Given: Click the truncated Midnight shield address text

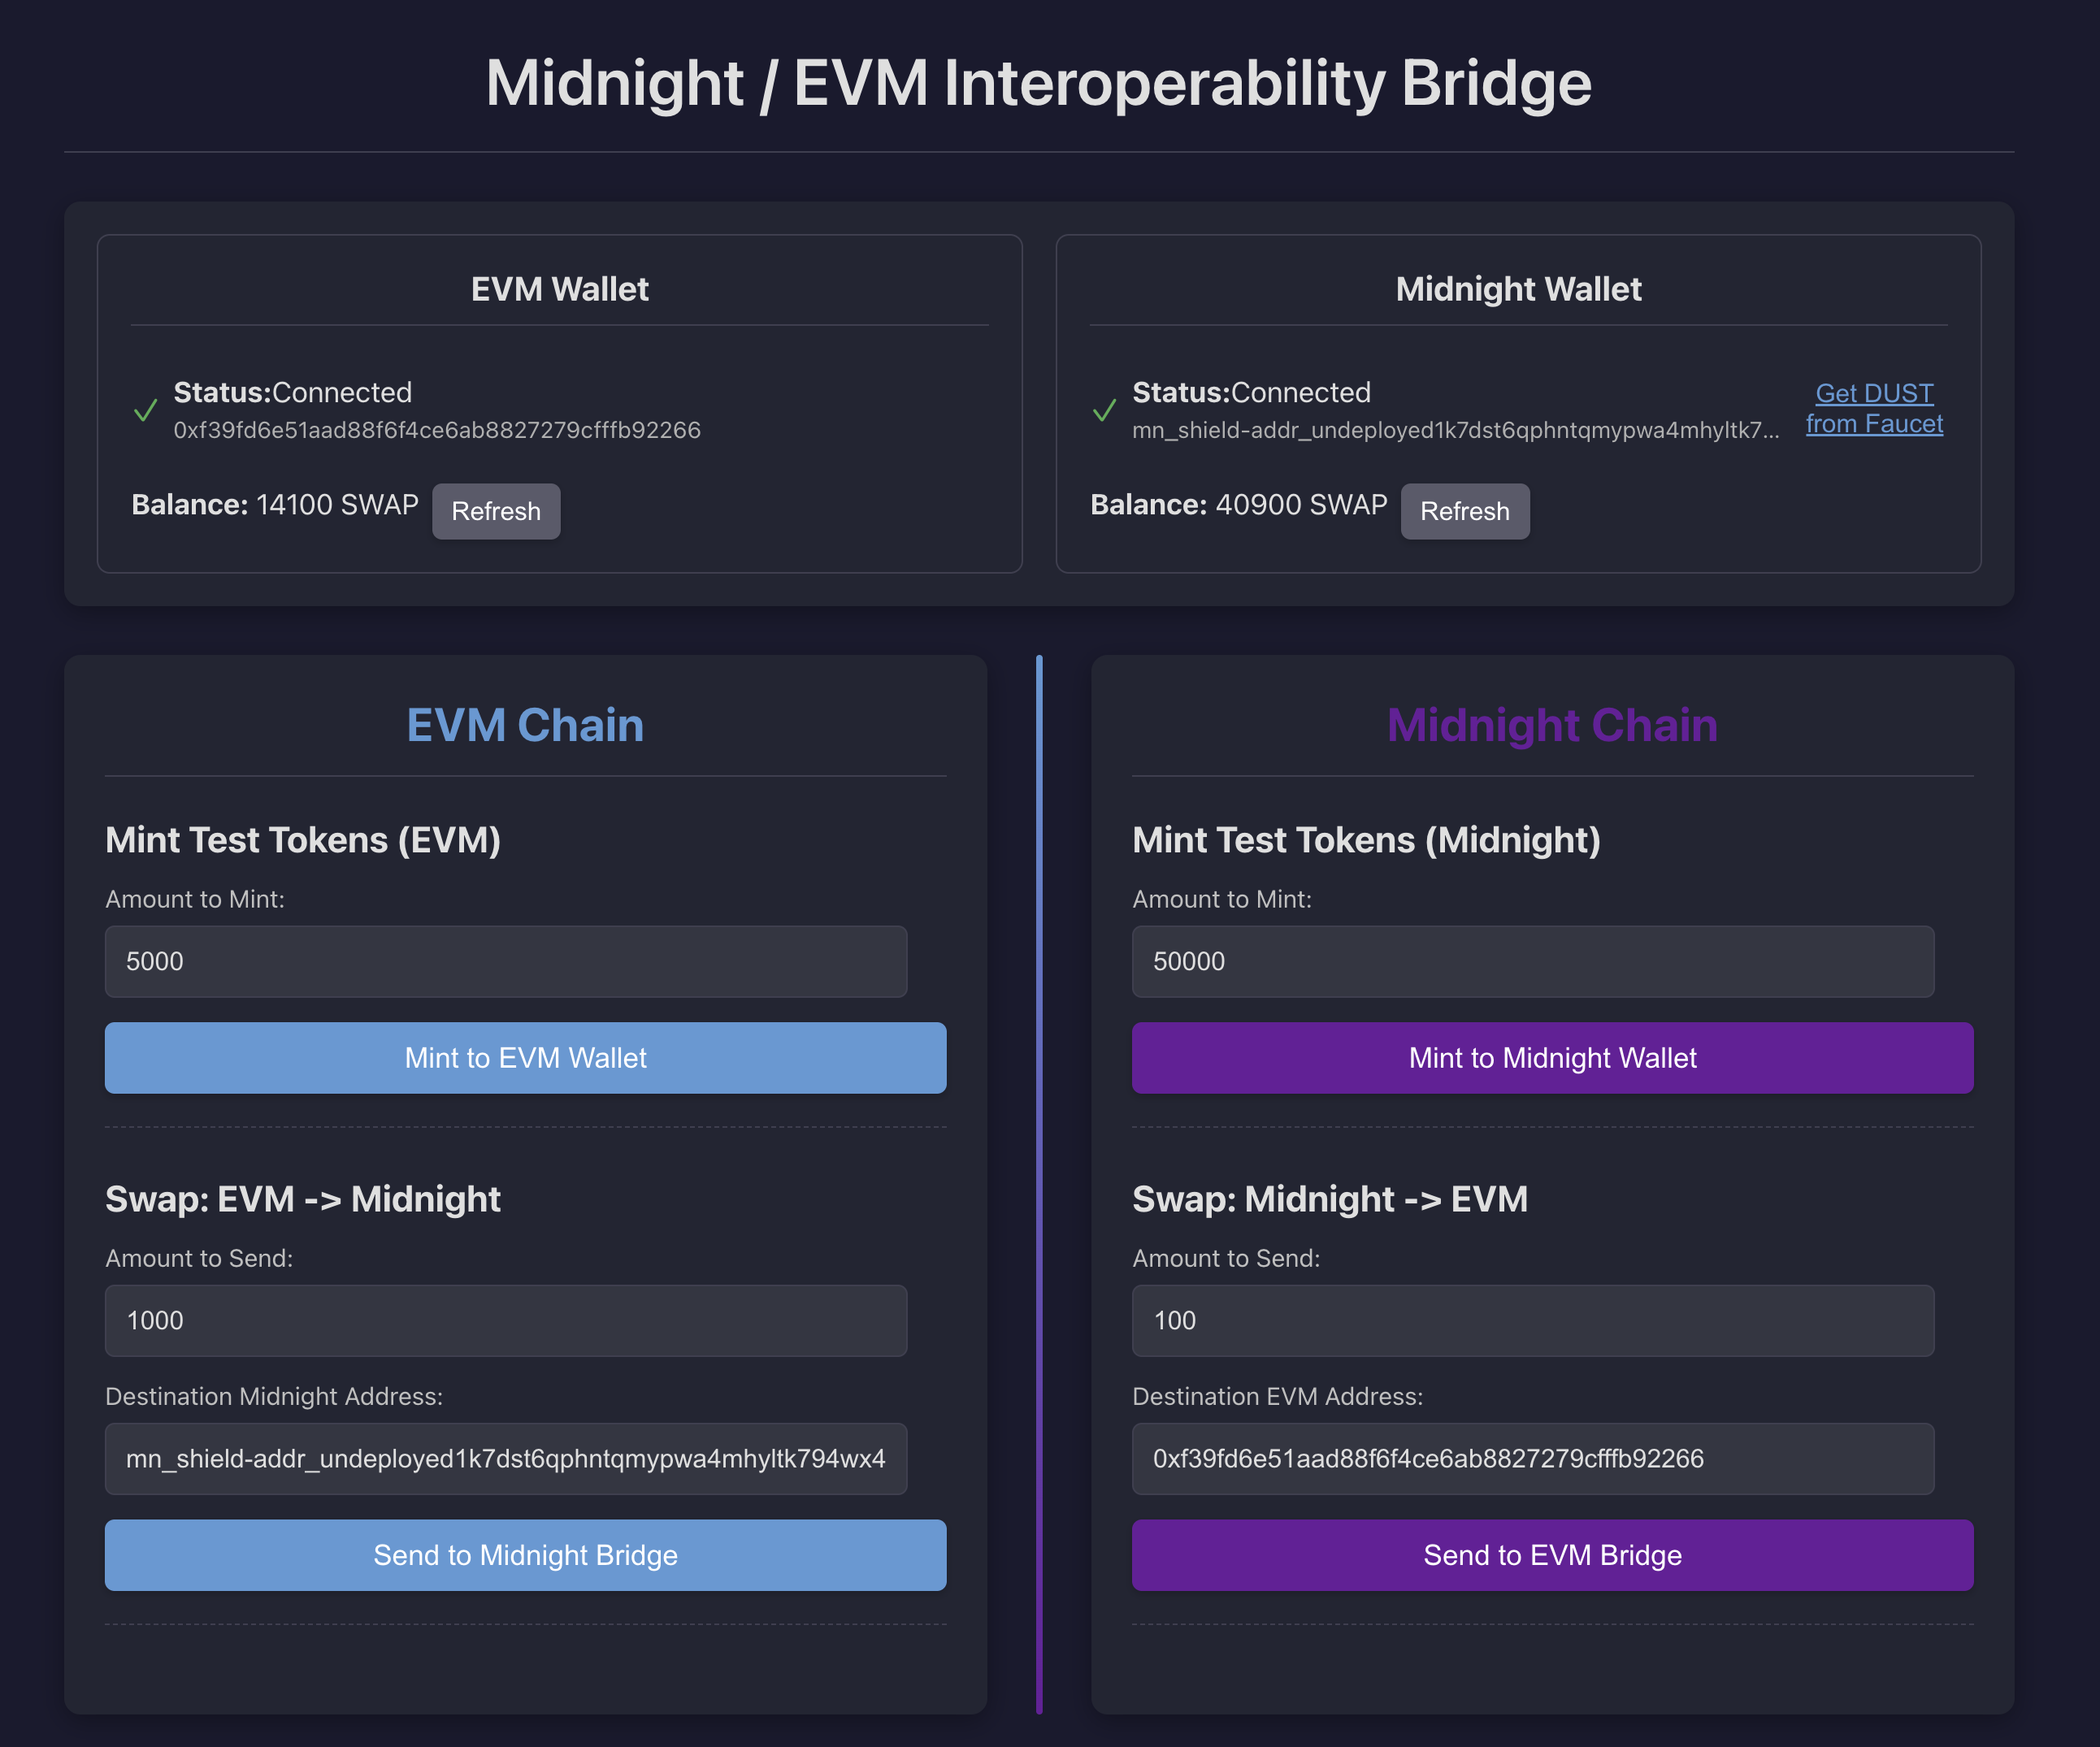Looking at the screenshot, I should (1455, 430).
